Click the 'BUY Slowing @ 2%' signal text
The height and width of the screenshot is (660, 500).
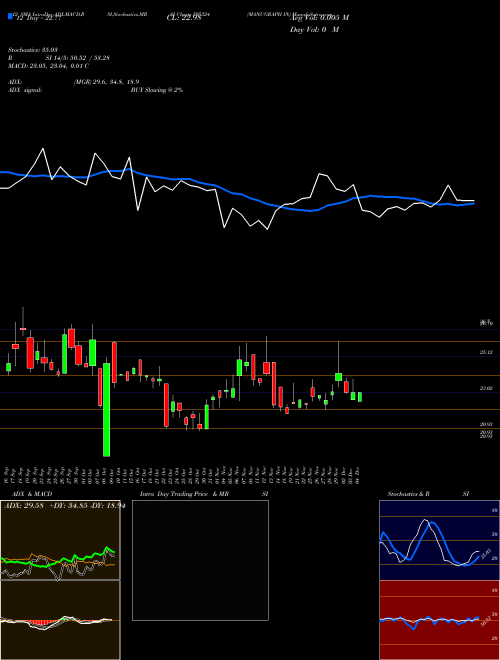(157, 90)
